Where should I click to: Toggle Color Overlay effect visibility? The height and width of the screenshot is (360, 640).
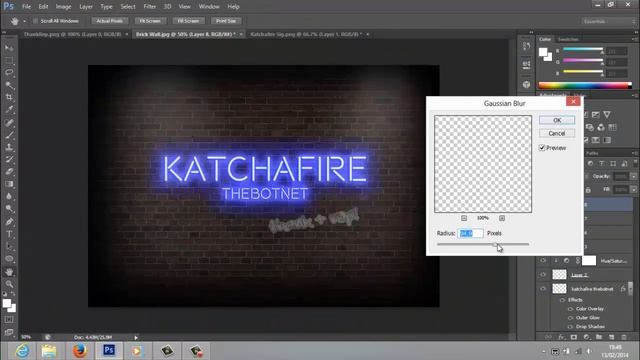pos(571,309)
